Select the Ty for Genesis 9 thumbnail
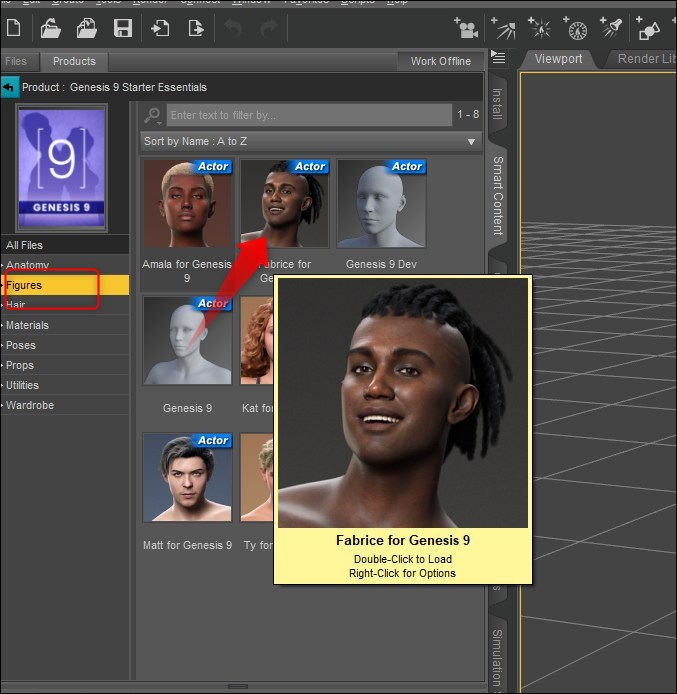Viewport: 677px width, 694px height. coord(257,477)
